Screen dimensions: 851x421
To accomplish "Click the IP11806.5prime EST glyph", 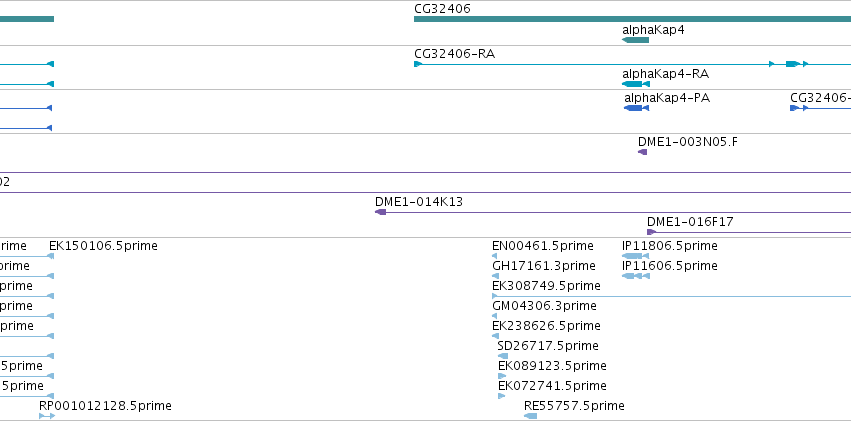I will coord(636,256).
